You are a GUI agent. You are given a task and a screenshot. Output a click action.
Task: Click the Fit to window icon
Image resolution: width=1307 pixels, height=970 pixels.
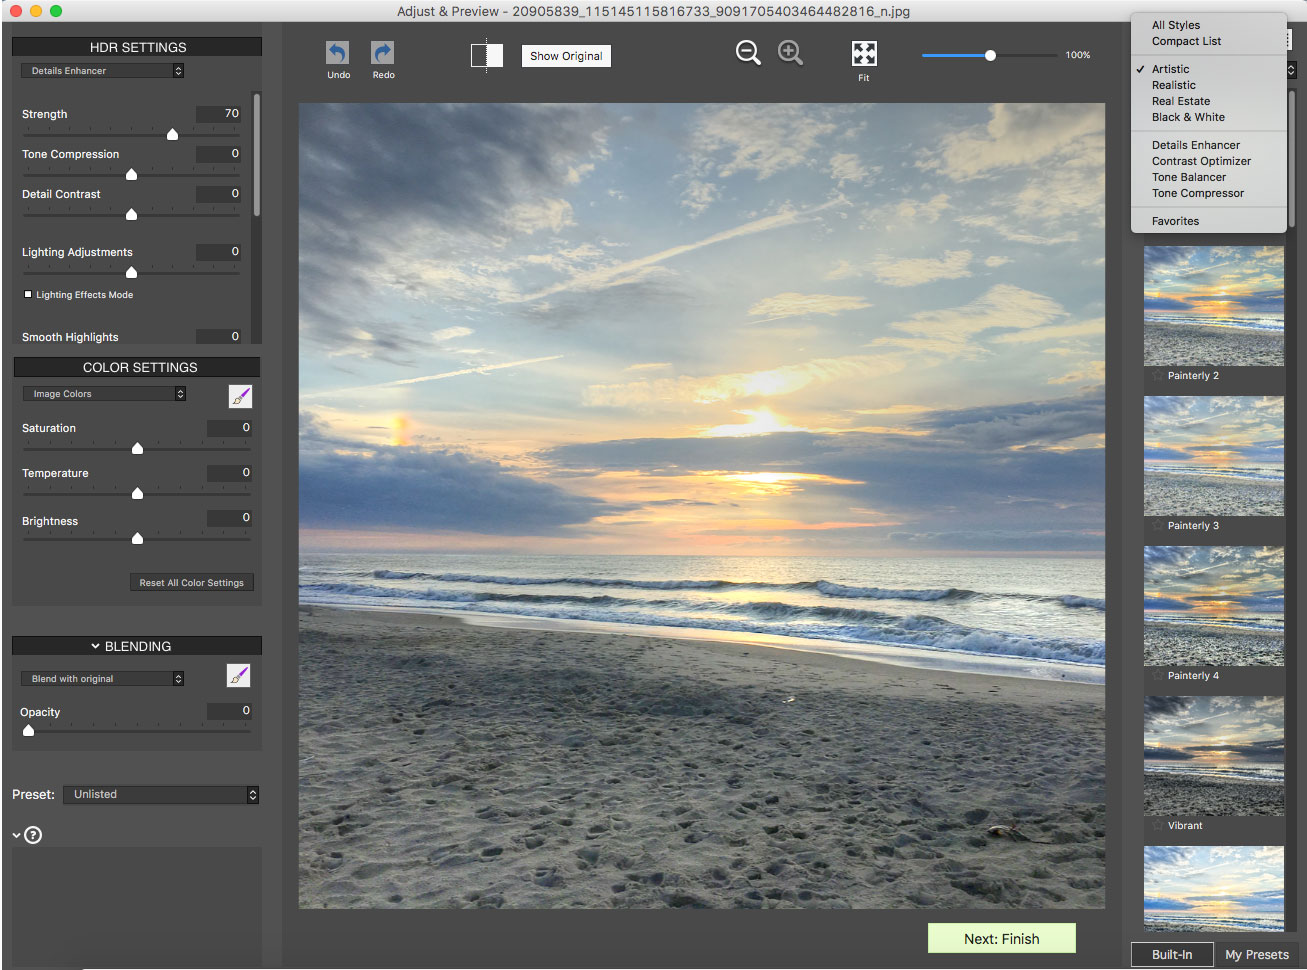pos(864,54)
